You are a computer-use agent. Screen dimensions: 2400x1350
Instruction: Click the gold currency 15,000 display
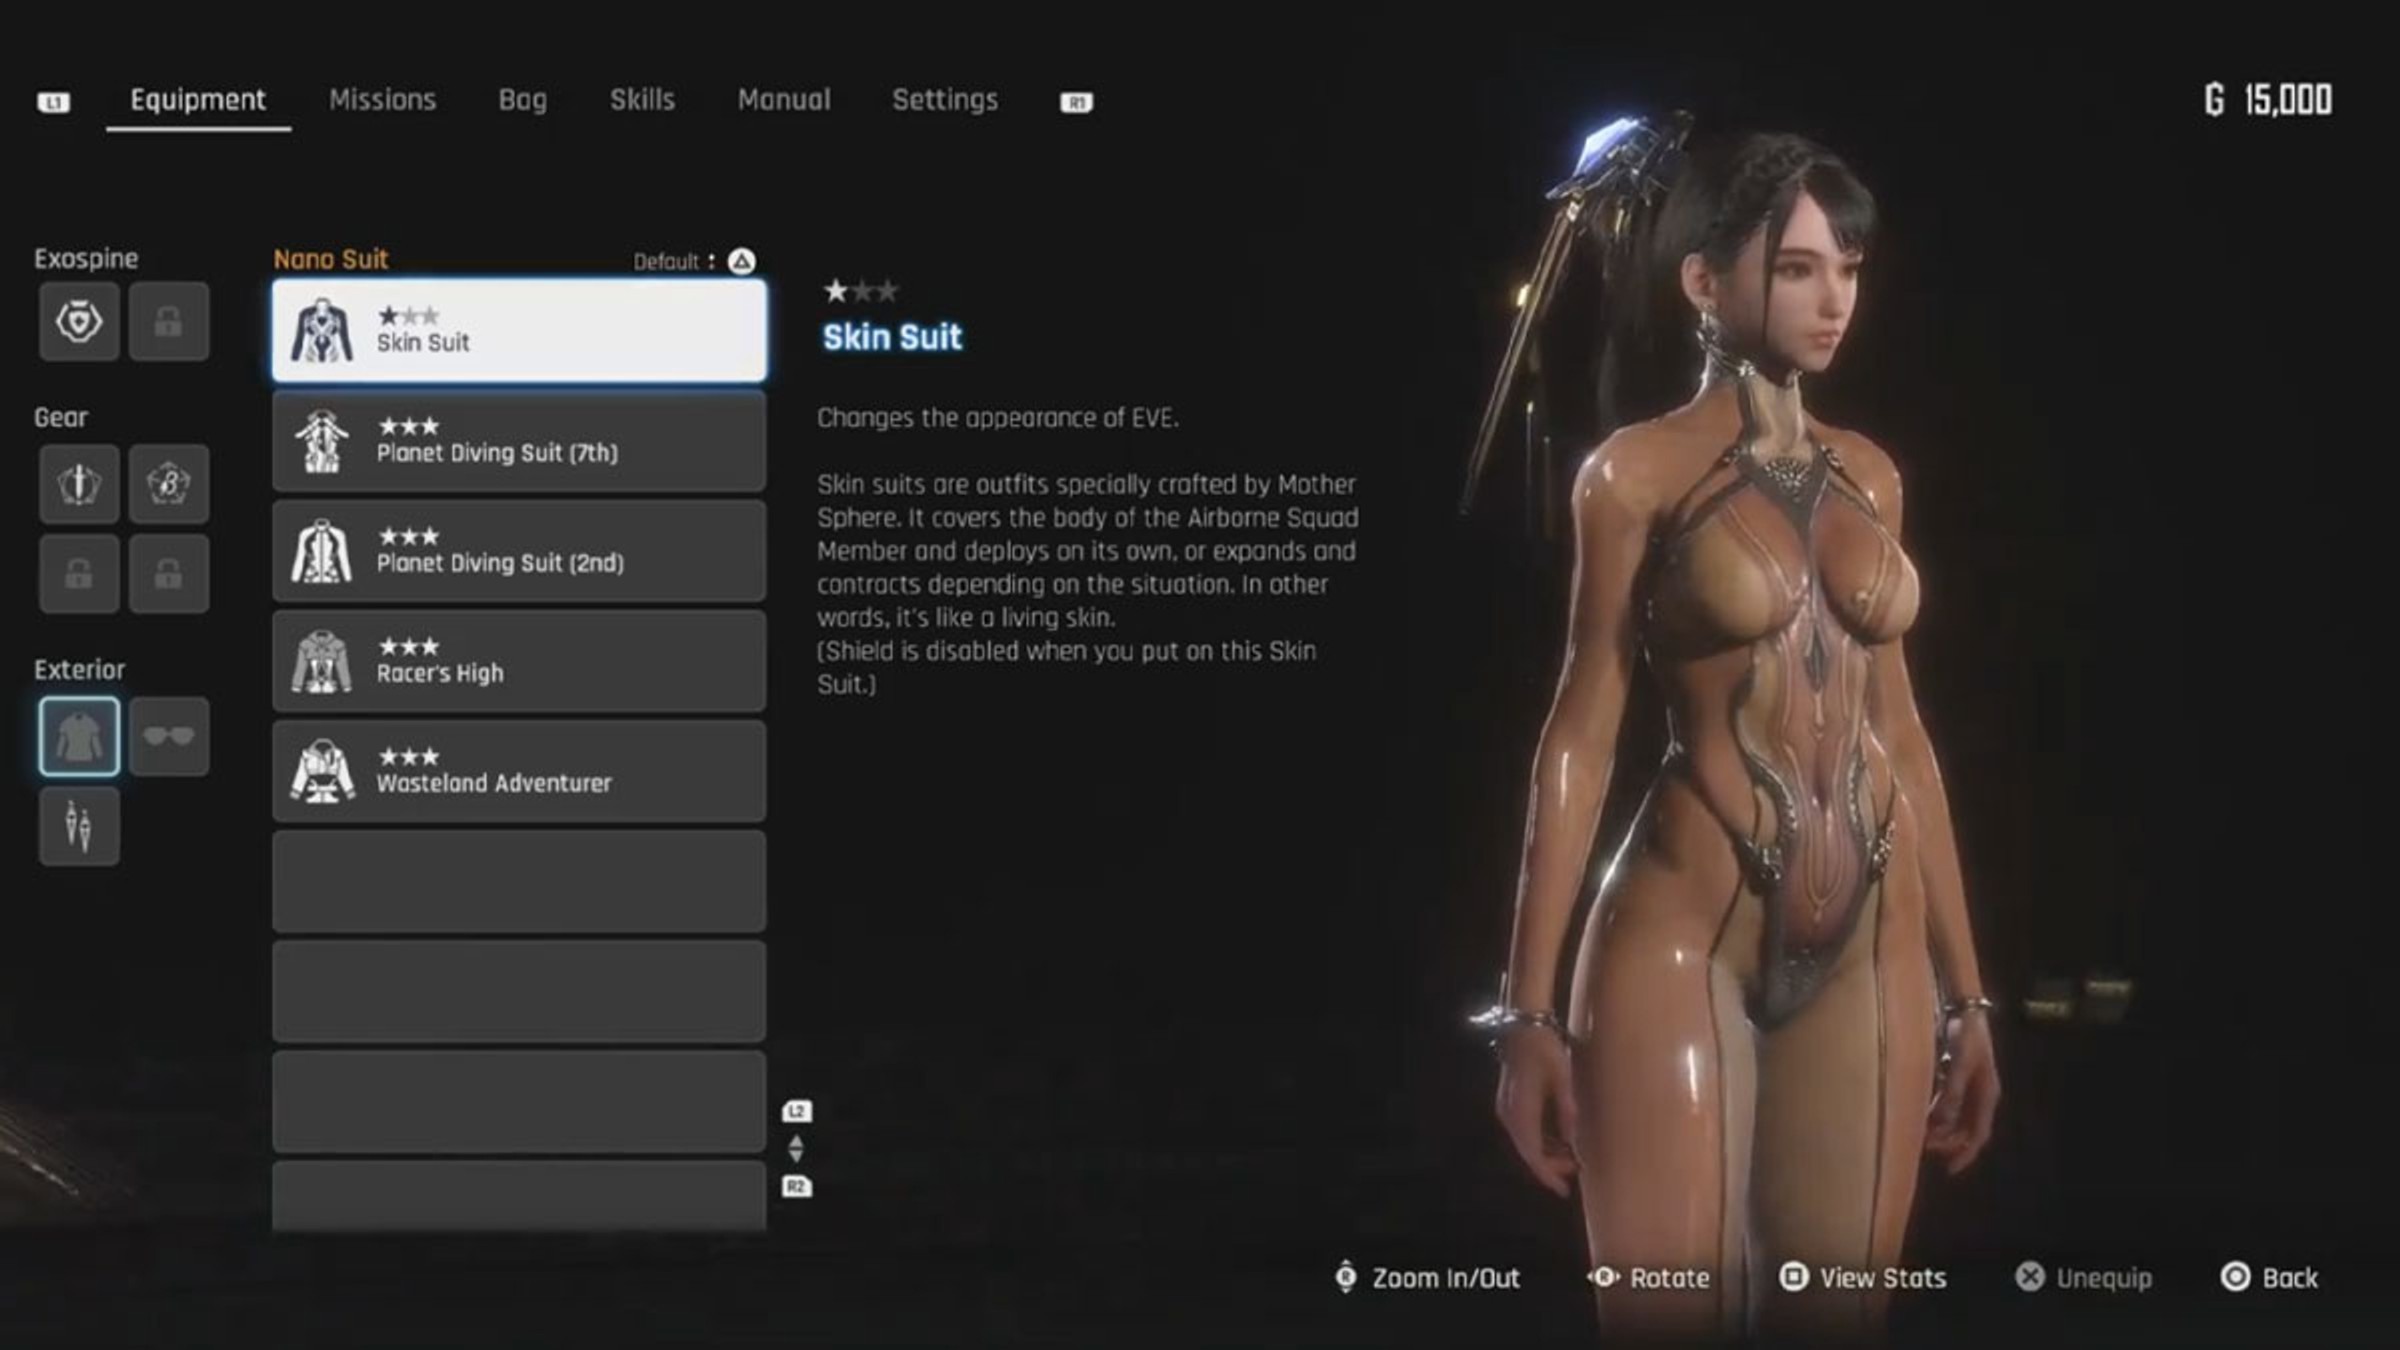click(x=2268, y=100)
